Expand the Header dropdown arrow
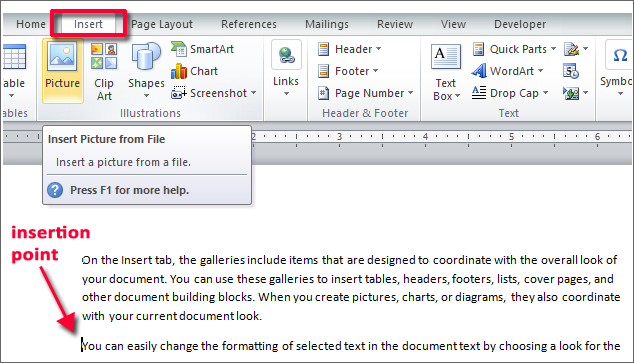The image size is (634, 363). click(378, 49)
